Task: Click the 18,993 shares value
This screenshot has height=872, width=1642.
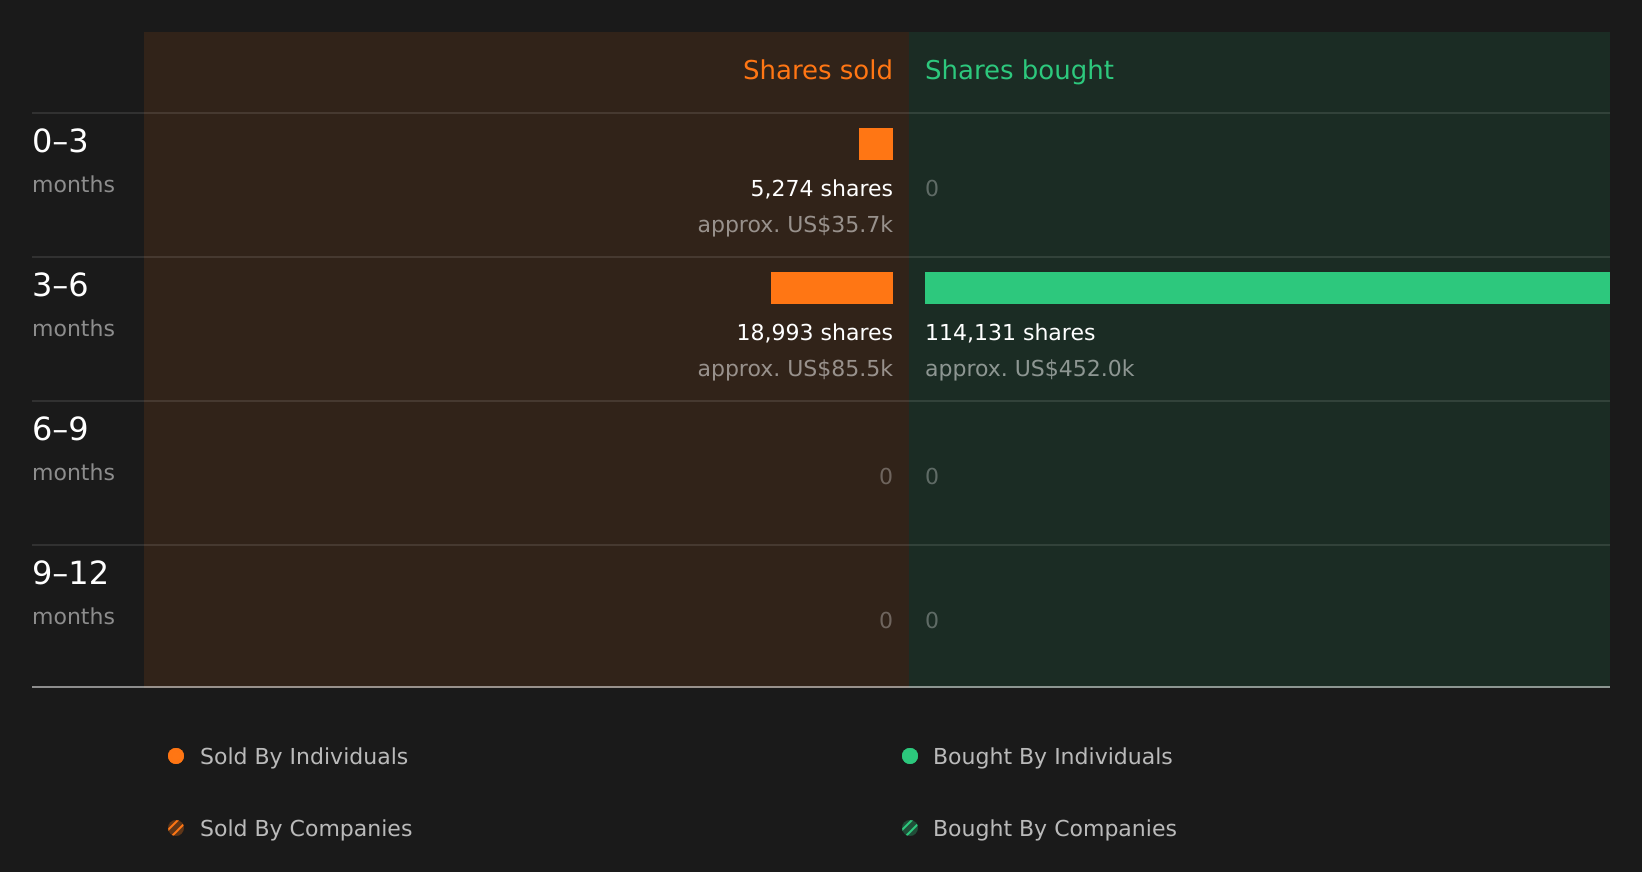Action: 815,333
